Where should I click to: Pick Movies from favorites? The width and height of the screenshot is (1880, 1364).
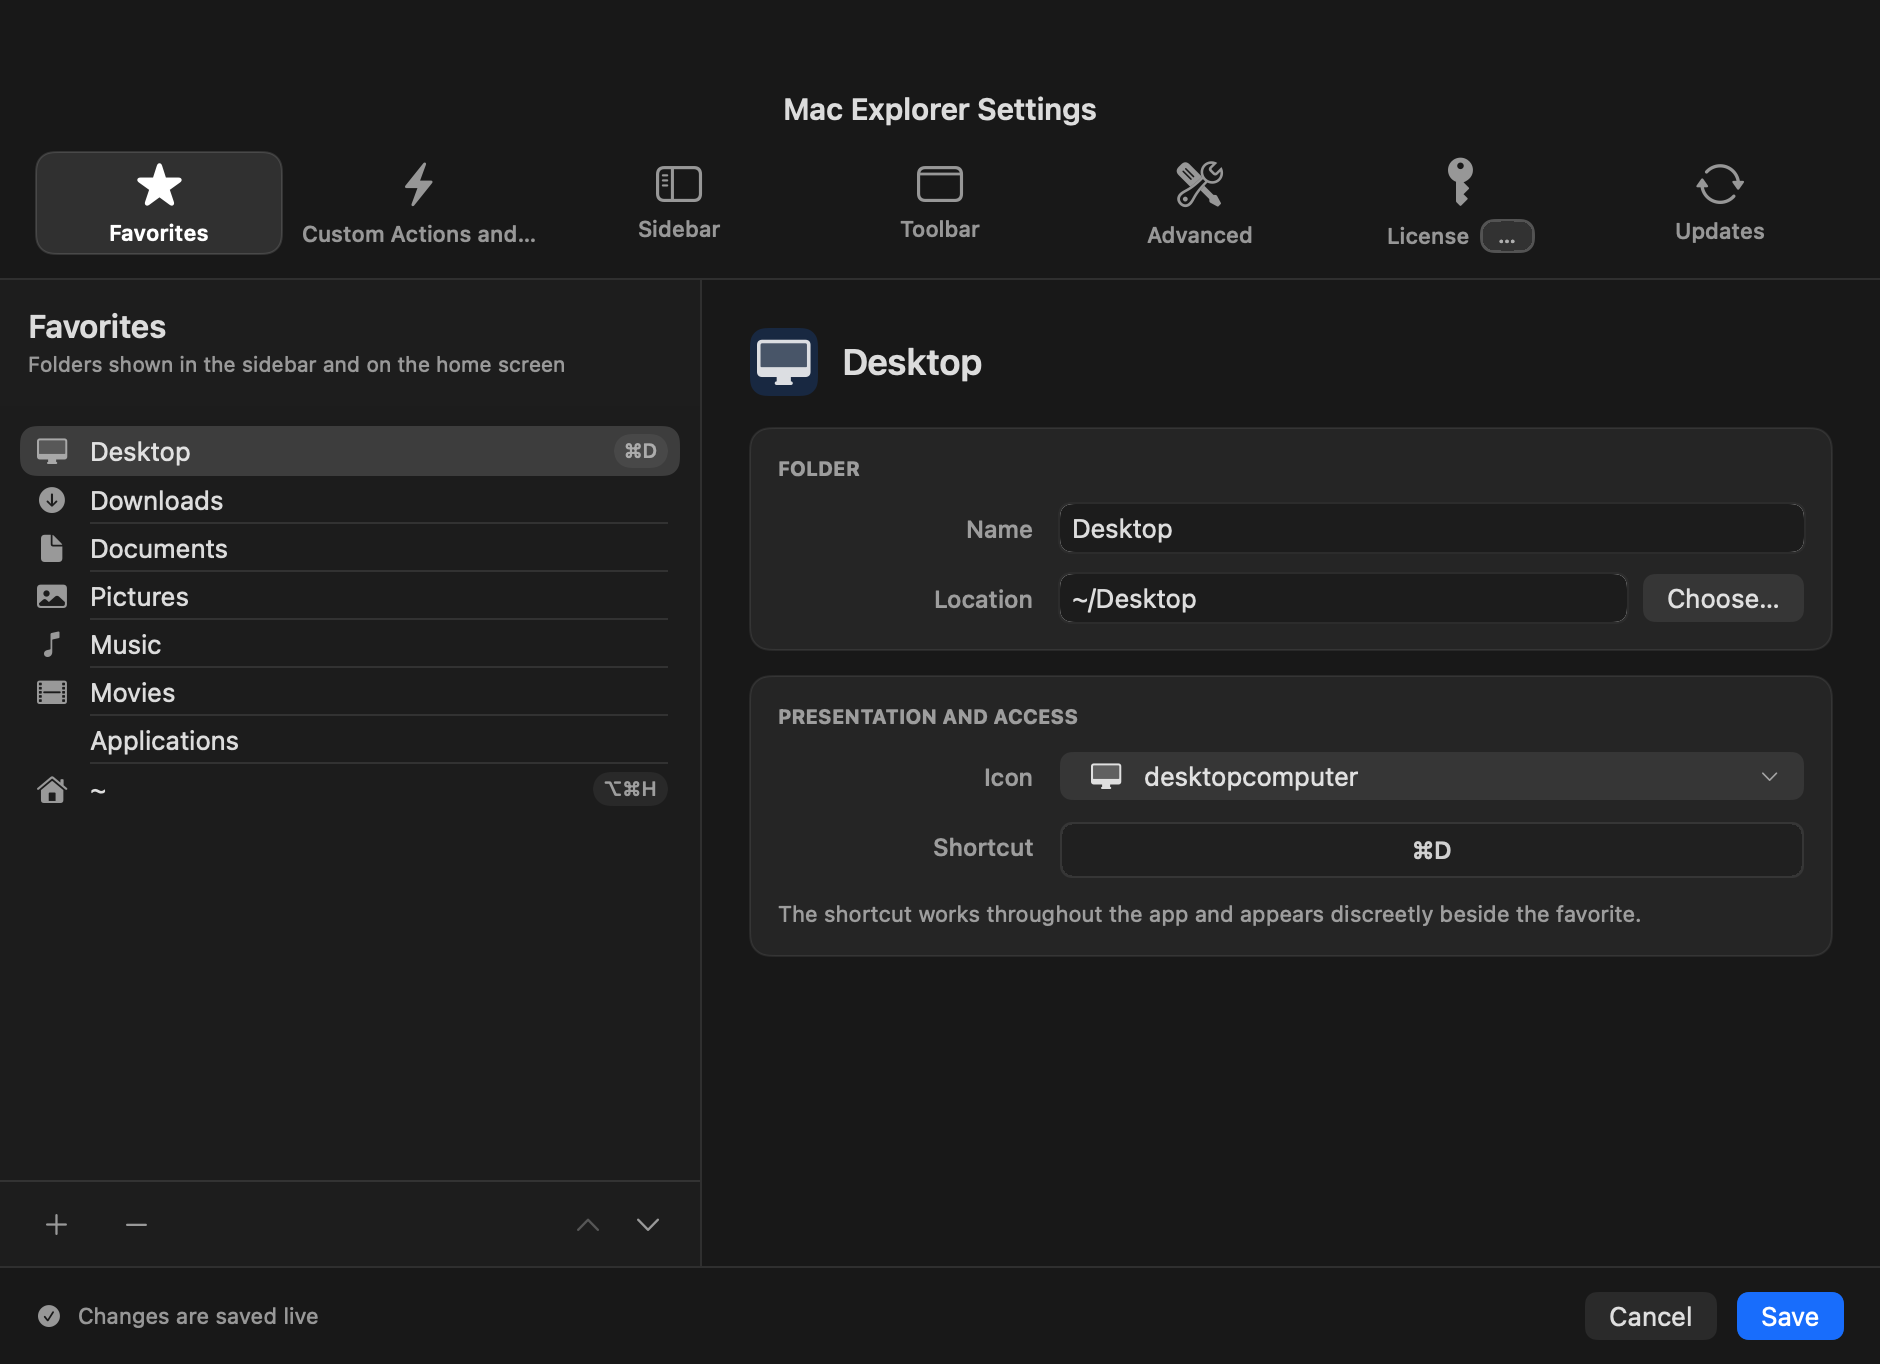(x=350, y=692)
